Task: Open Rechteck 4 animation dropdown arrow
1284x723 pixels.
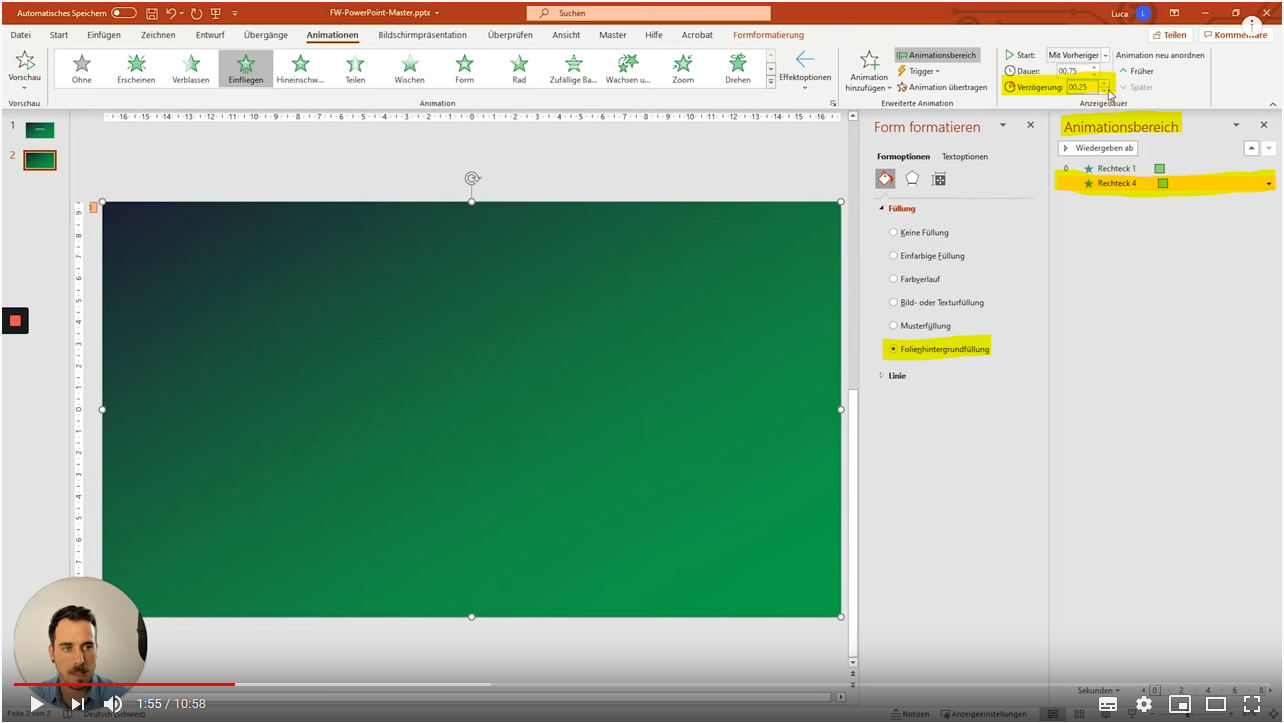Action: point(1269,184)
